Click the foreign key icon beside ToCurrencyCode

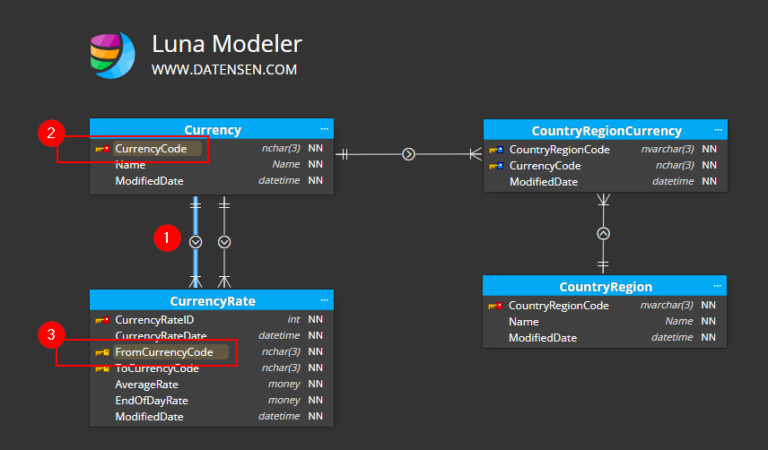pyautogui.click(x=102, y=369)
